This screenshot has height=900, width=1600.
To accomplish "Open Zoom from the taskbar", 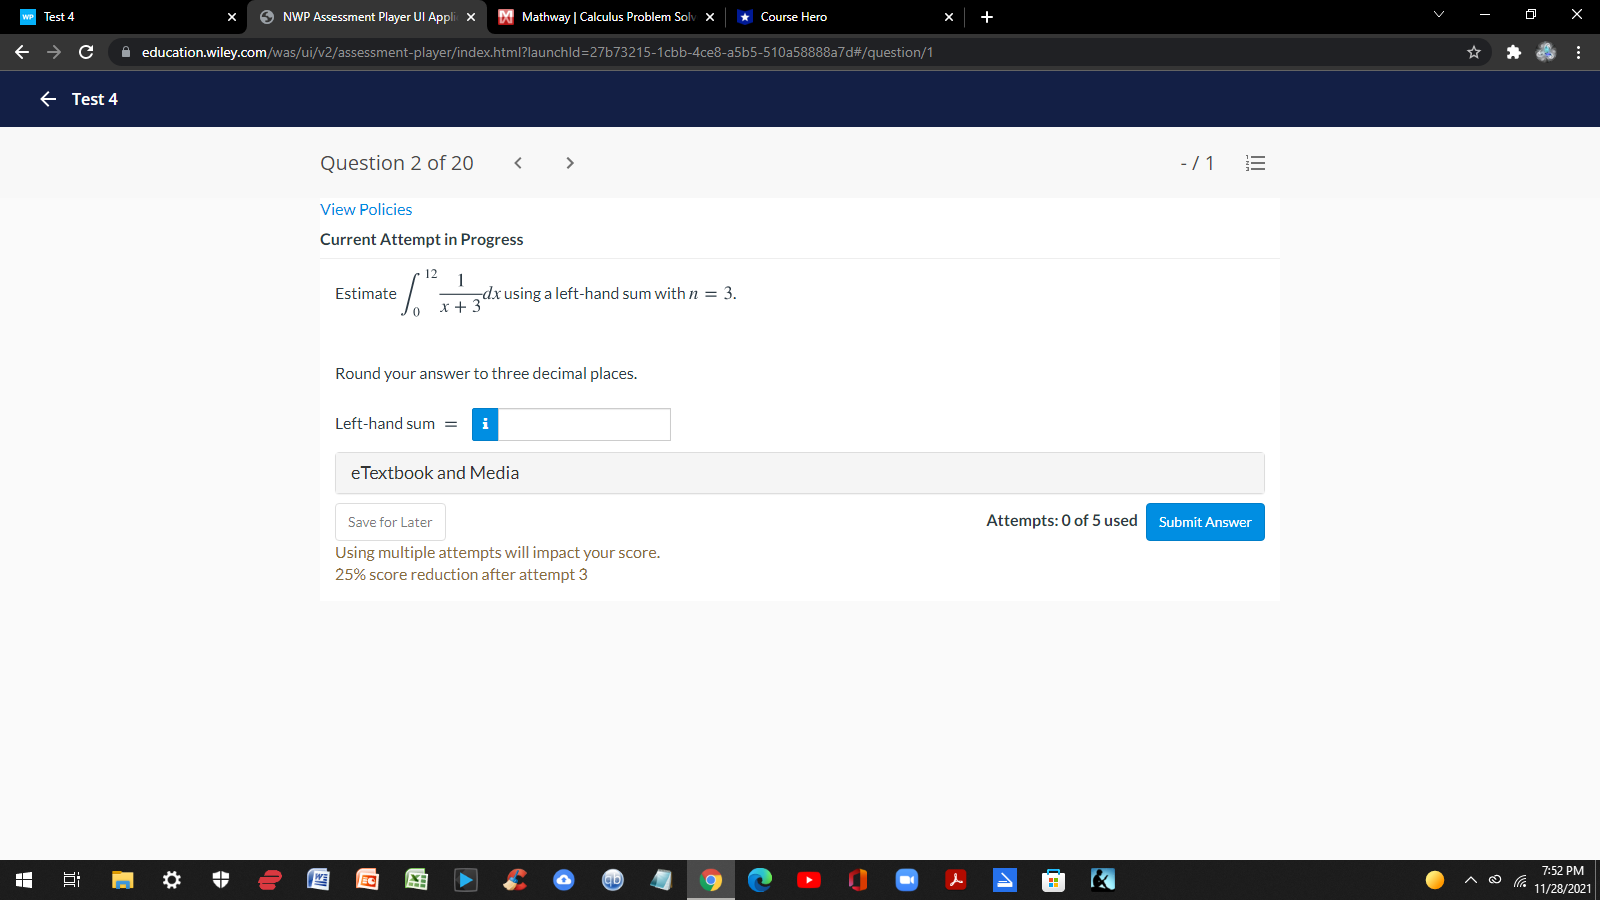I will [907, 880].
